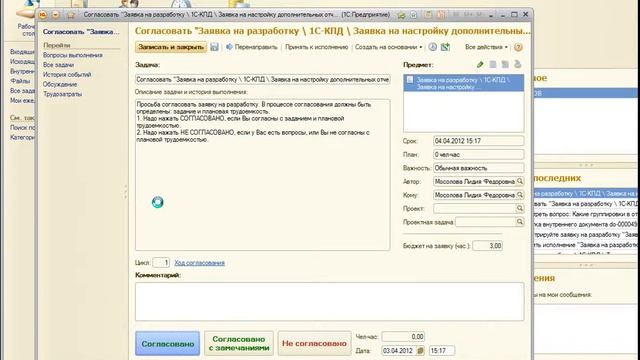Click Принять к исполнению
This screenshot has width=640, height=360.
click(x=316, y=47)
